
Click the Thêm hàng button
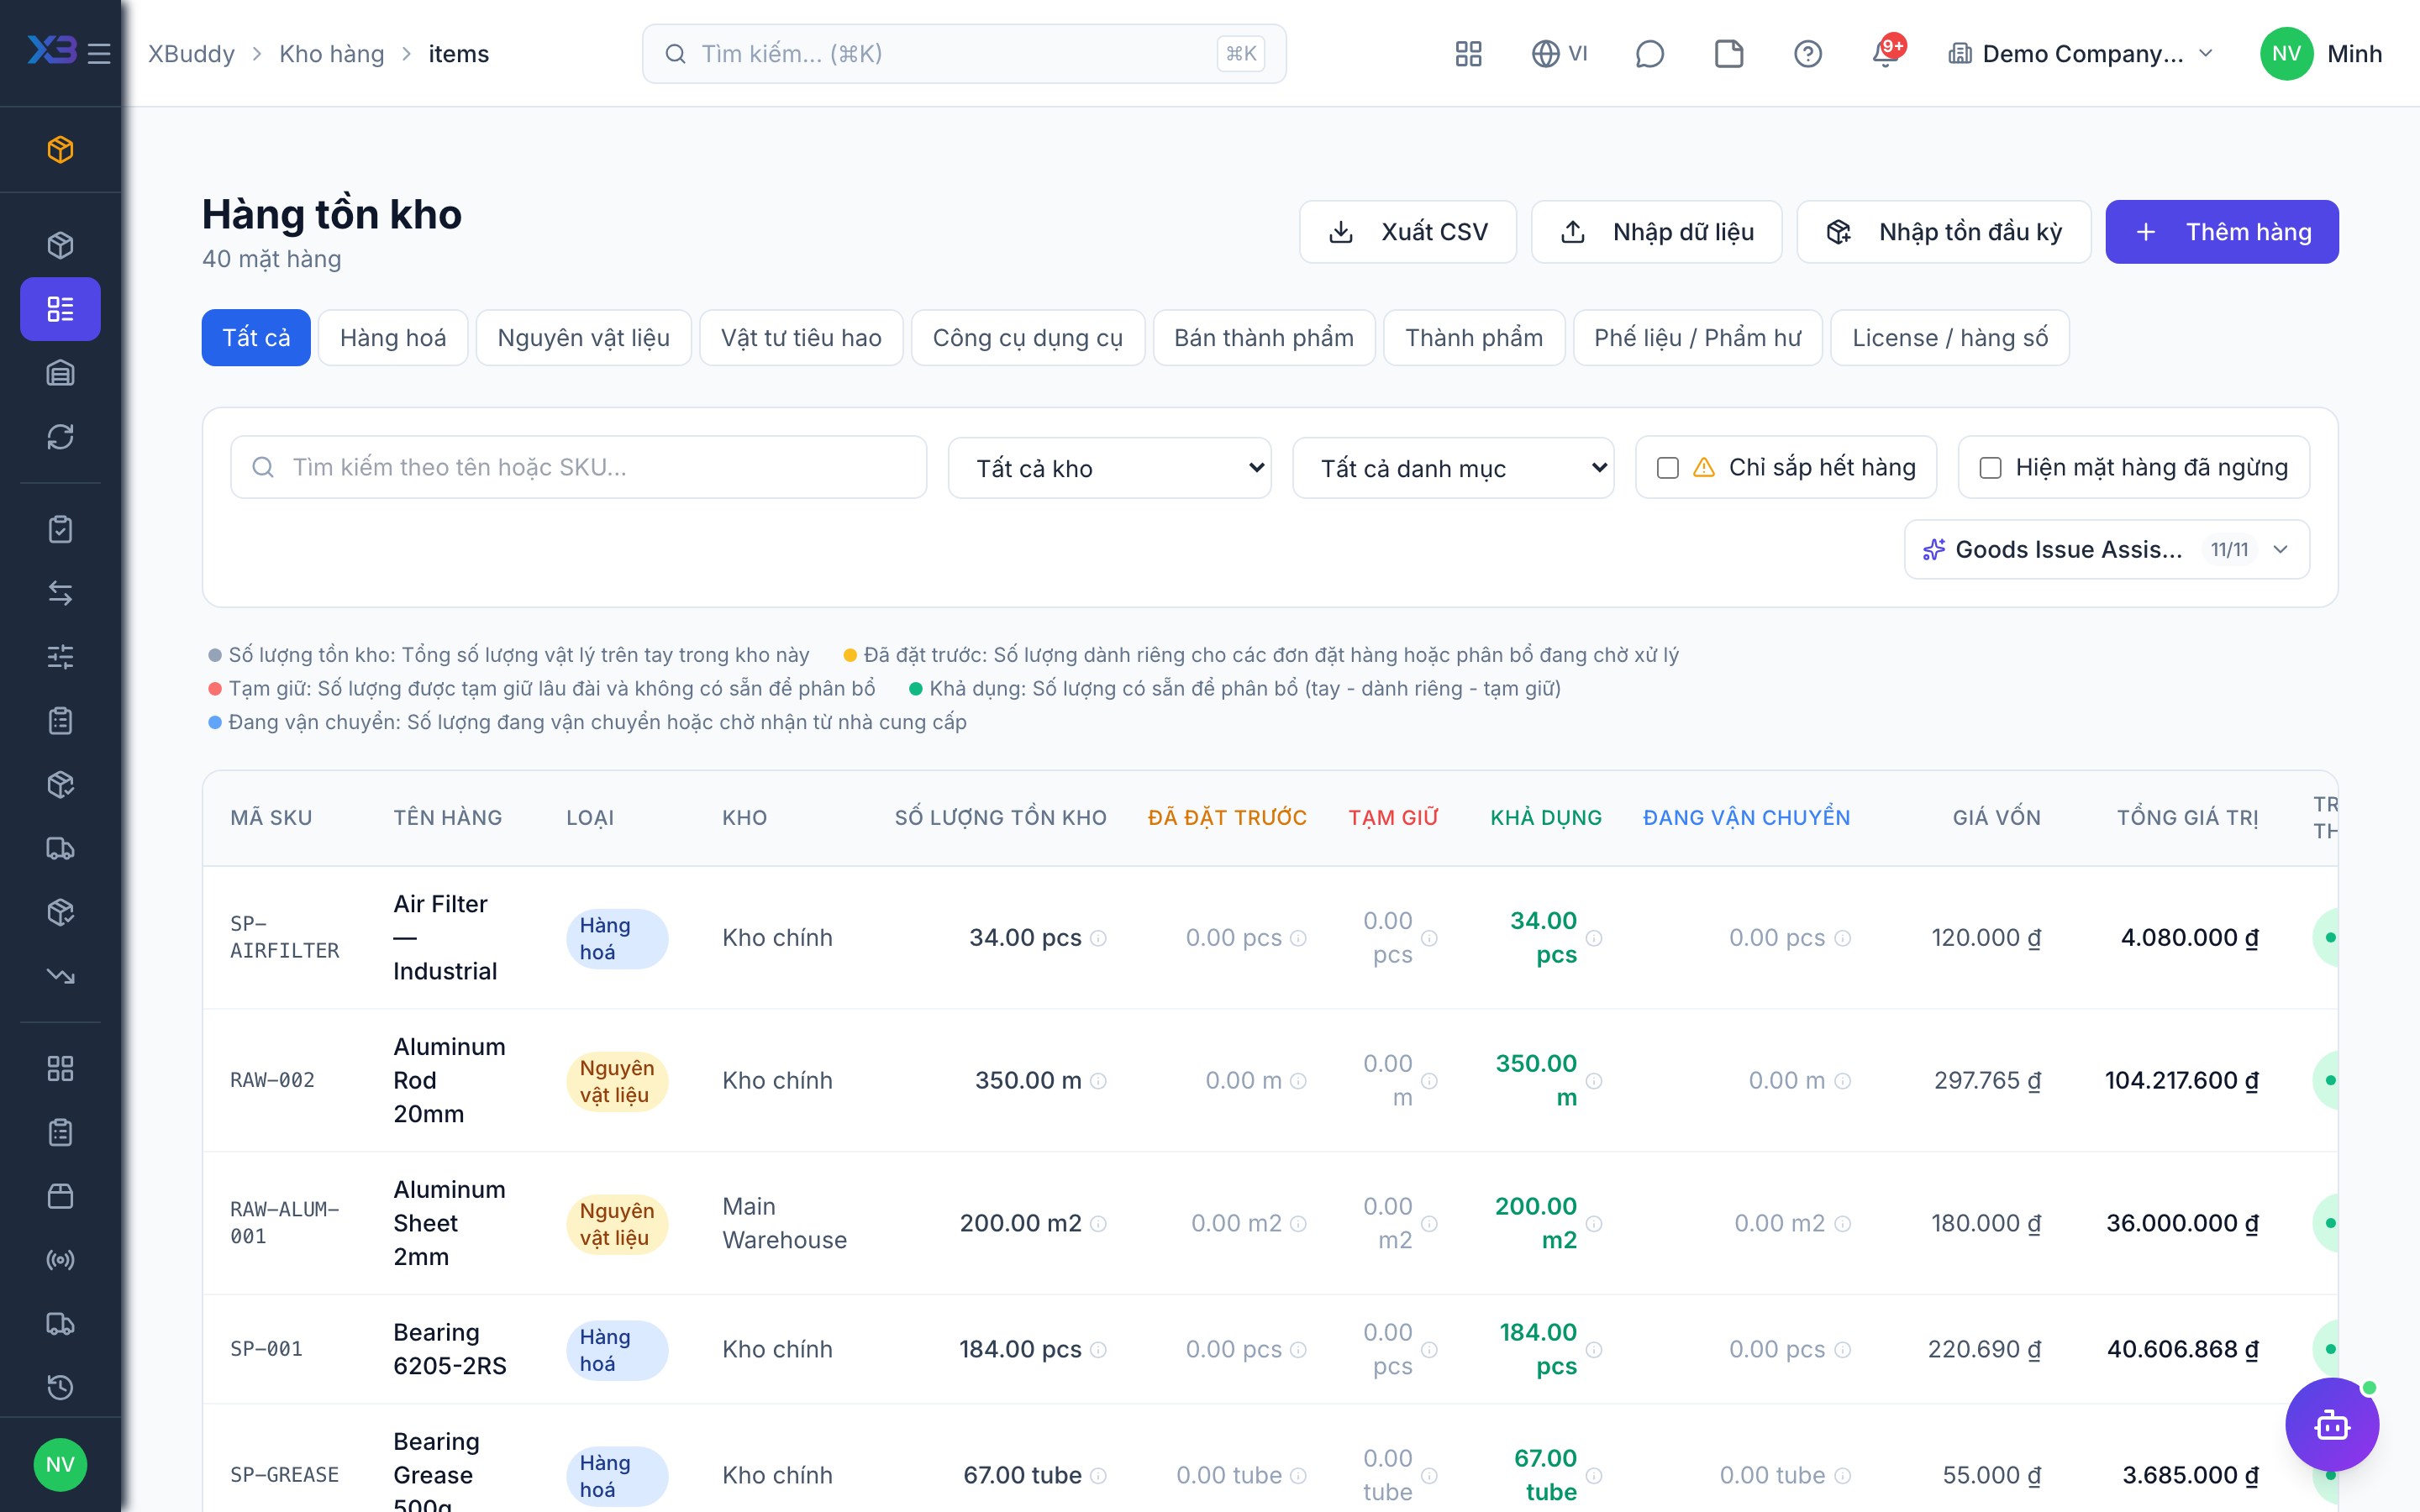tap(2222, 232)
